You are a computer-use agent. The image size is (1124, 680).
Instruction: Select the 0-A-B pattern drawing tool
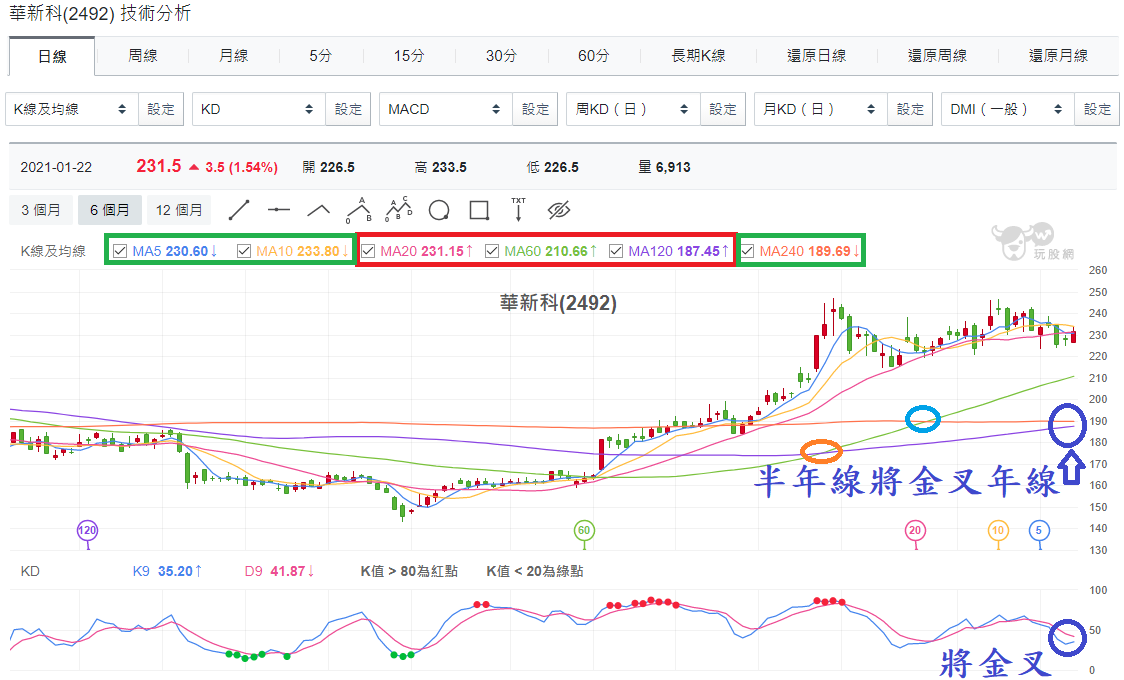point(359,210)
